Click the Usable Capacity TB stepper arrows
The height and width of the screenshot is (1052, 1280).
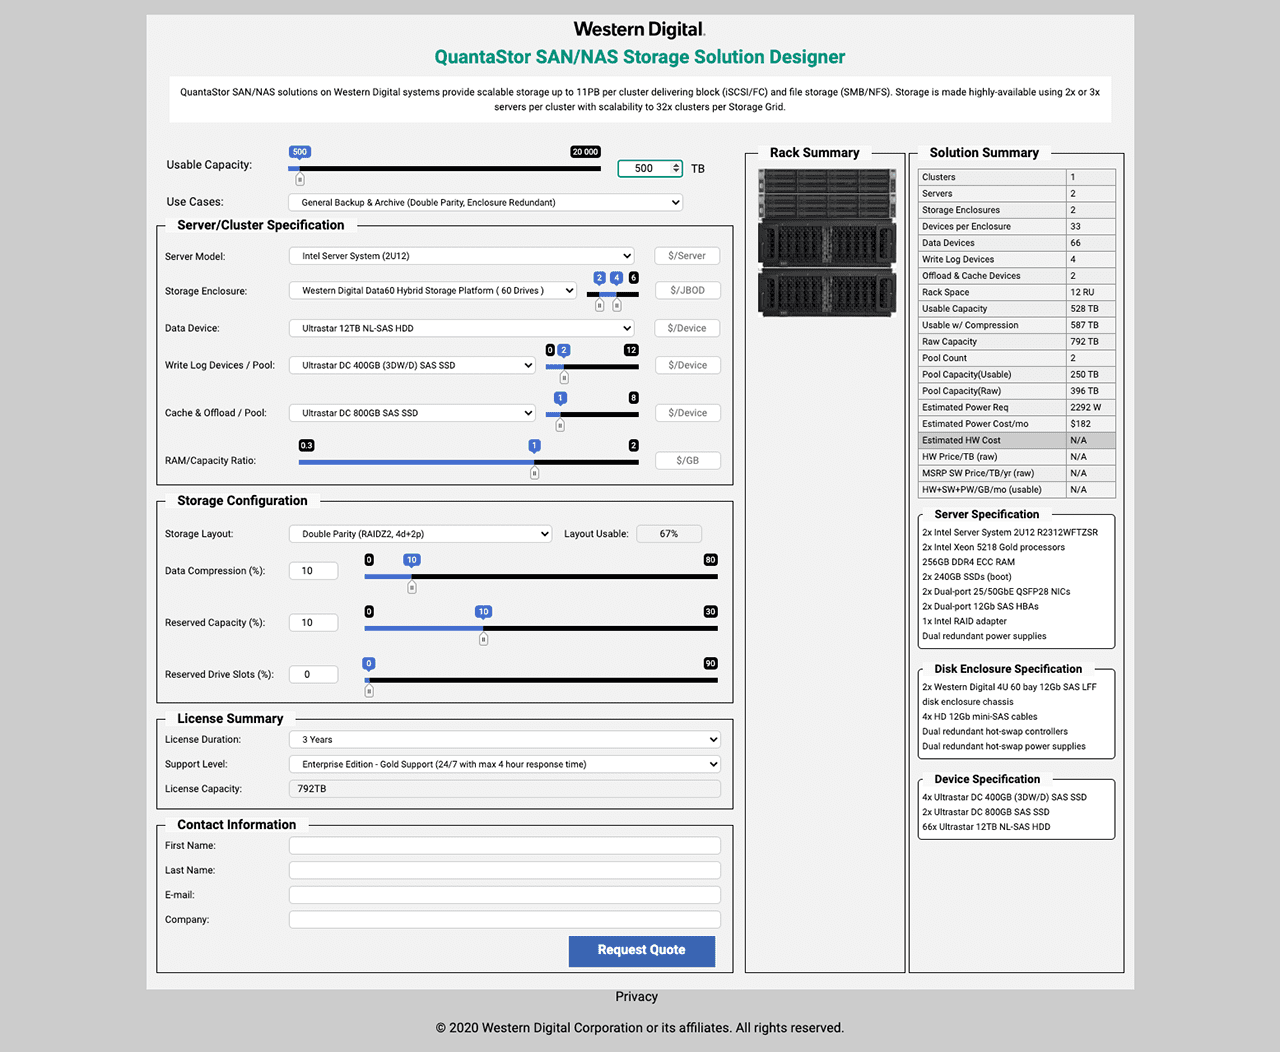point(676,169)
